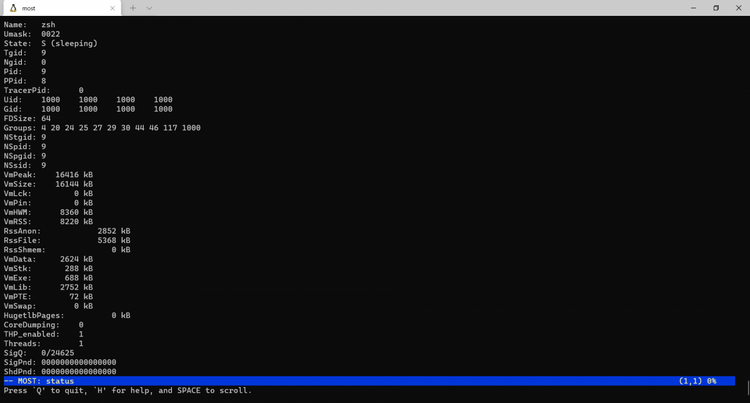Click the 'State: S (sleeping)' line
750x403 pixels.
click(51, 44)
